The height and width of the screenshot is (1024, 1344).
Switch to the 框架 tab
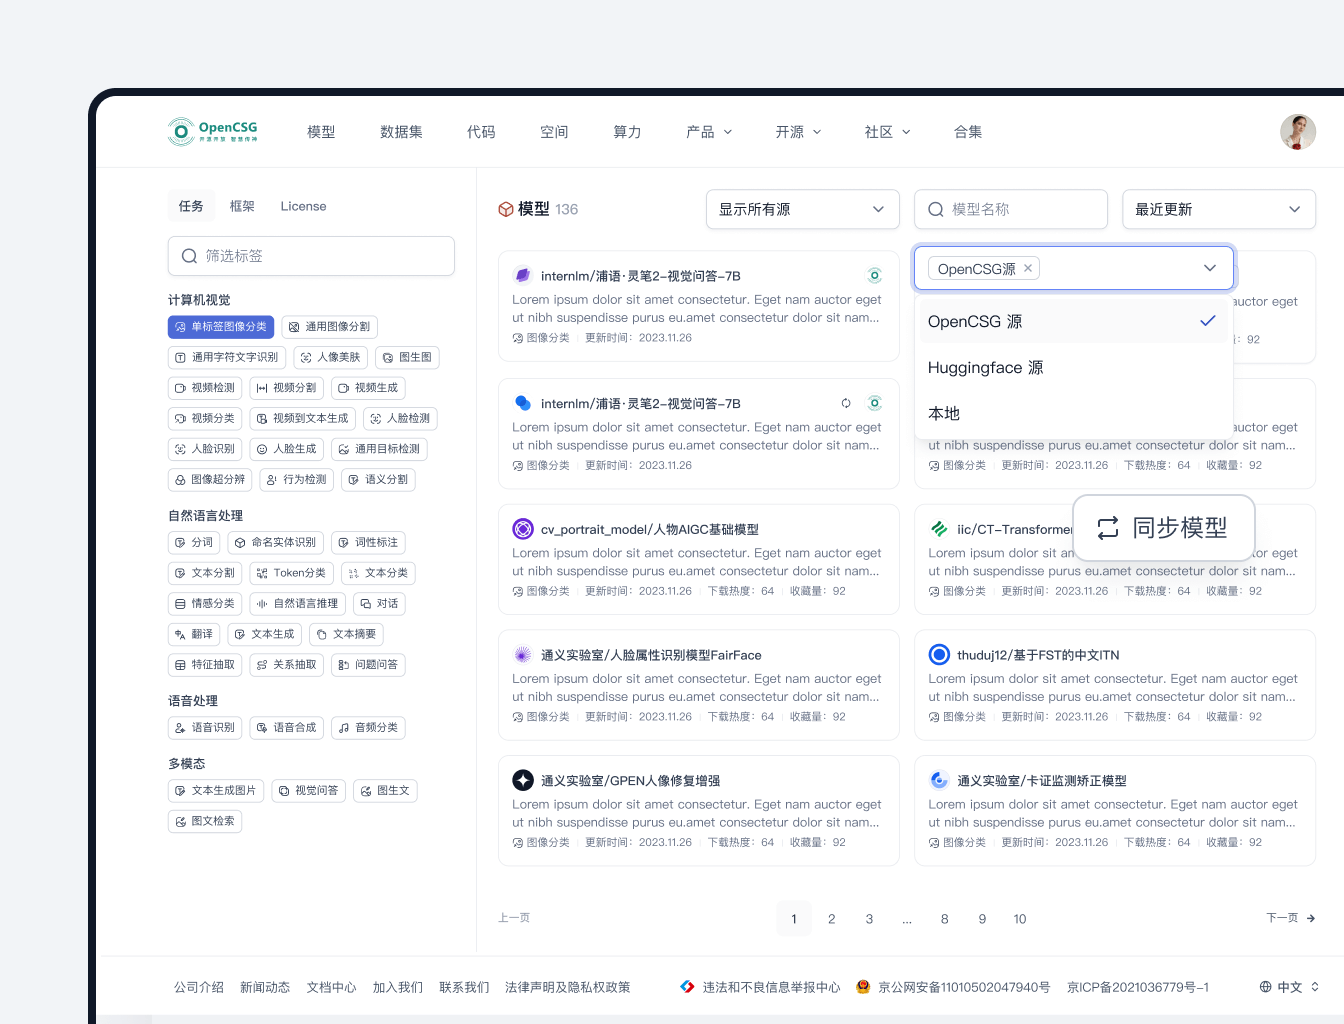click(242, 206)
